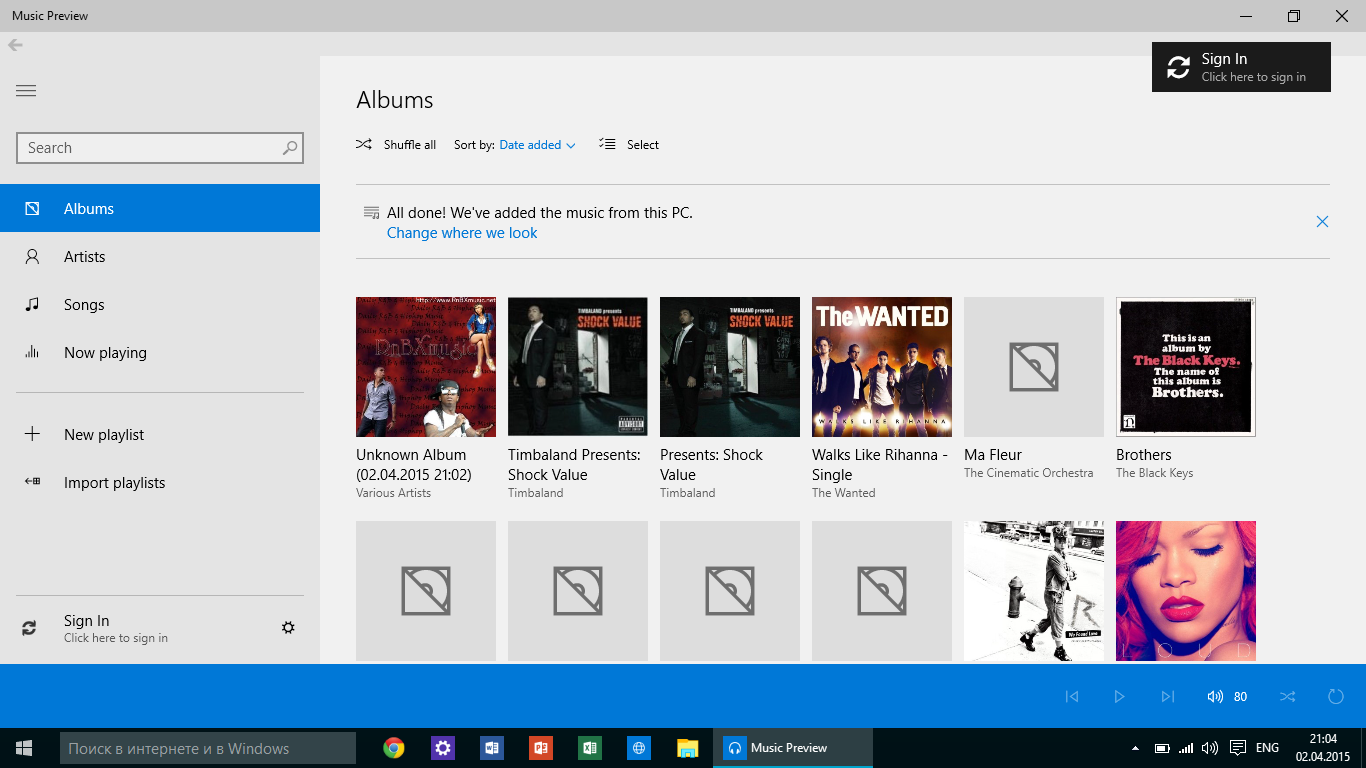Skip to next track
Image resolution: width=1366 pixels, height=768 pixels.
click(1167, 697)
